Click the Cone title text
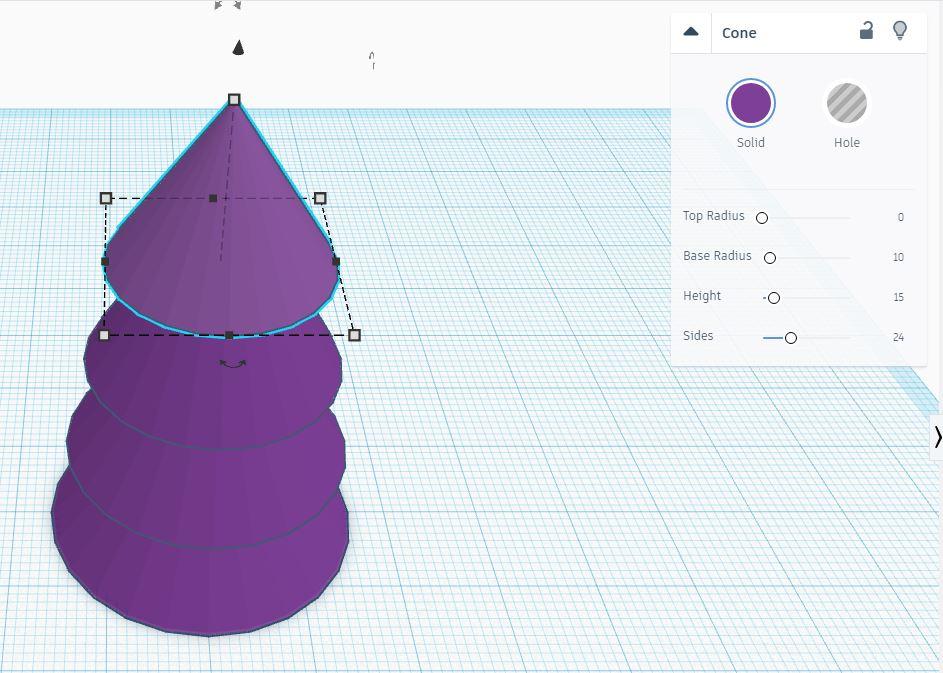This screenshot has width=943, height=673. [739, 33]
